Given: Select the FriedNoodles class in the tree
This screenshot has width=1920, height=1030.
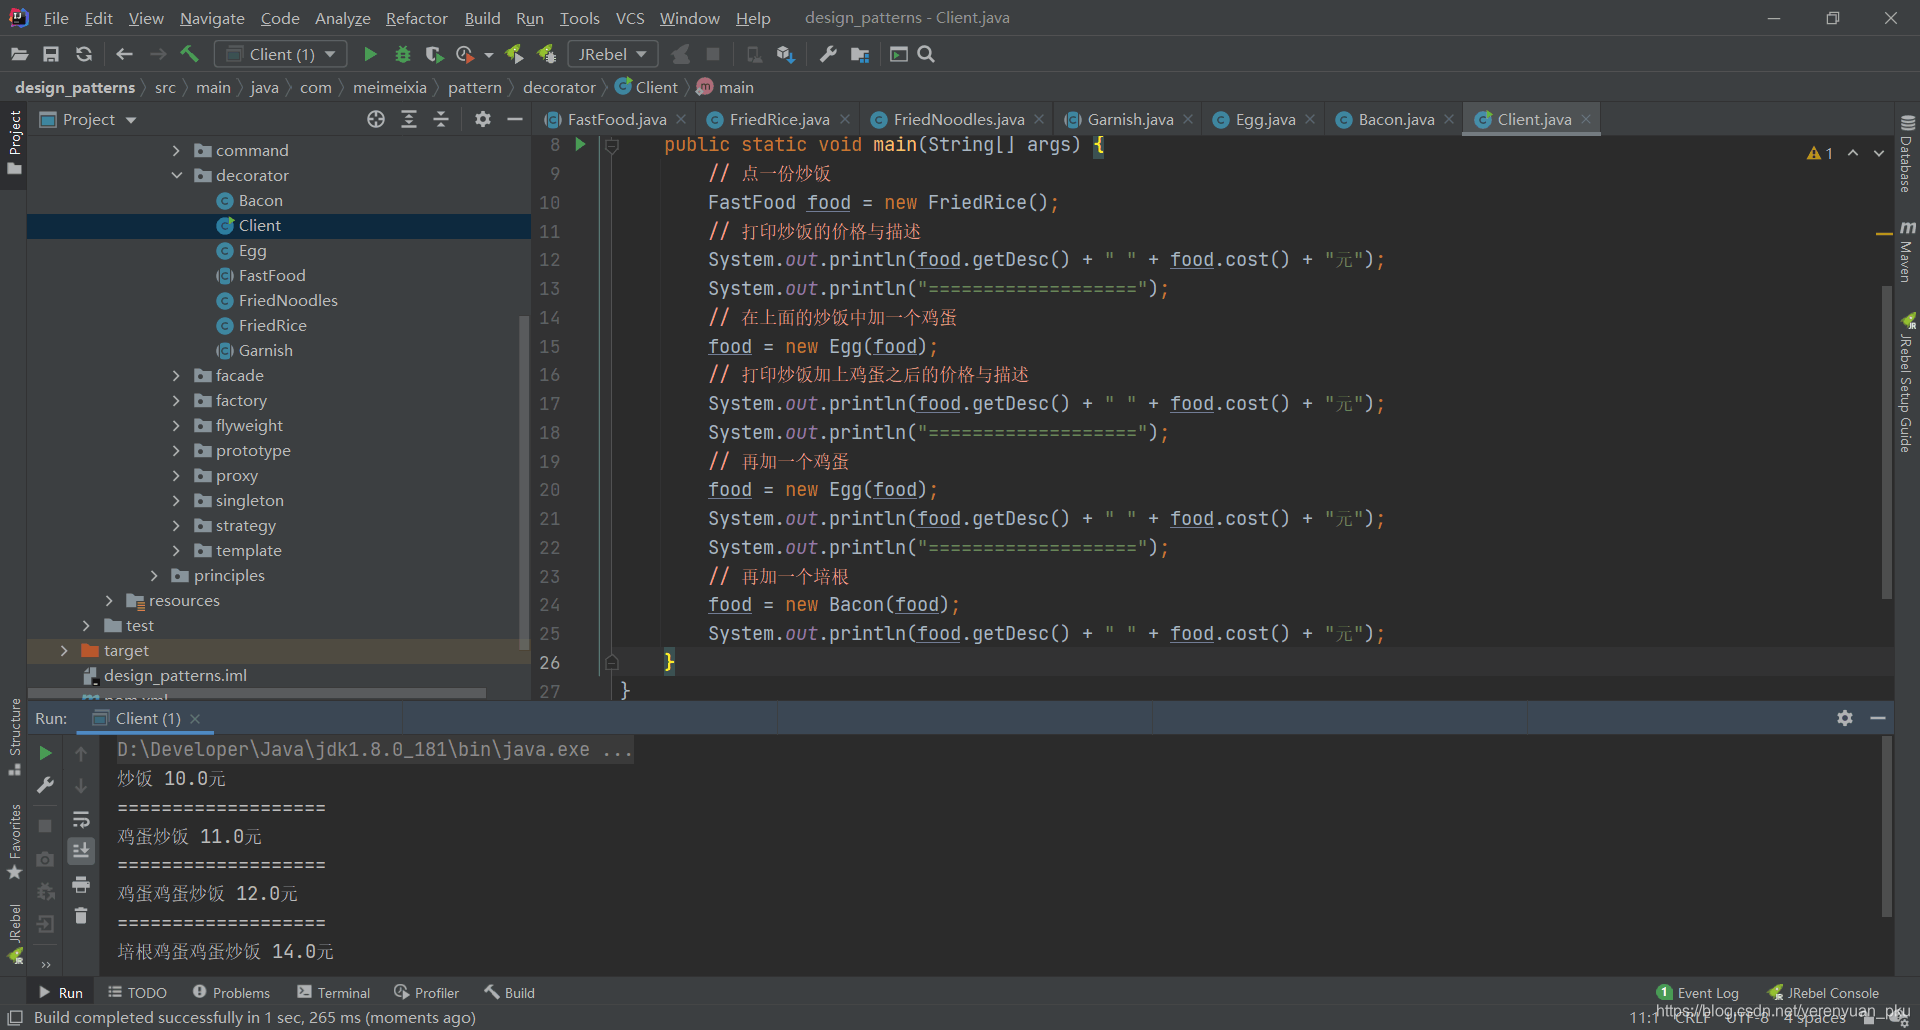Looking at the screenshot, I should coord(288,300).
